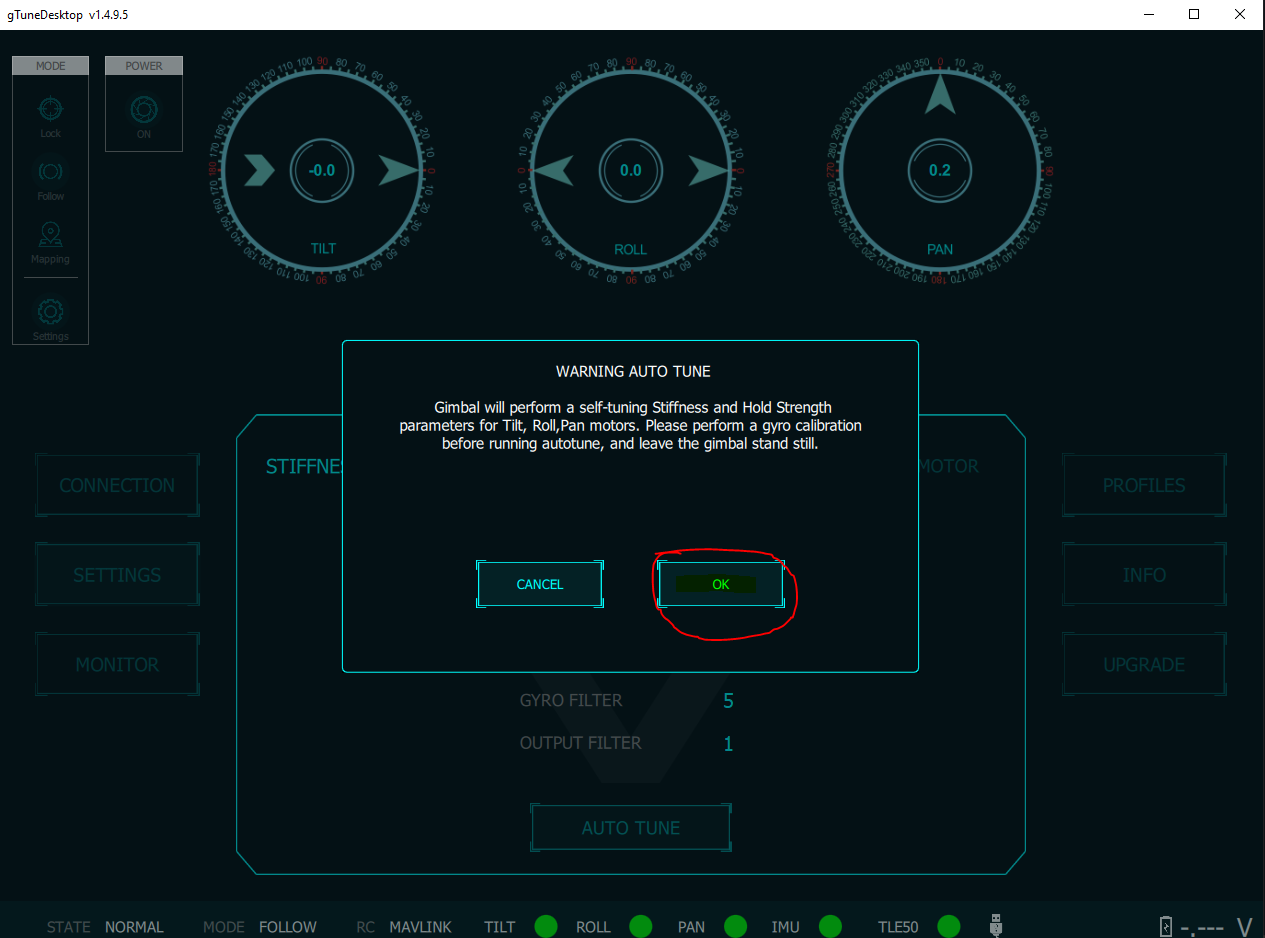Cancel the auto tune warning

(540, 584)
